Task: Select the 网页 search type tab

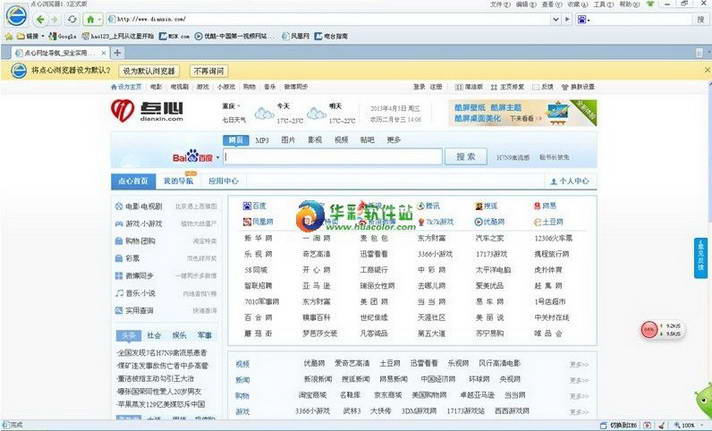Action: (x=236, y=140)
